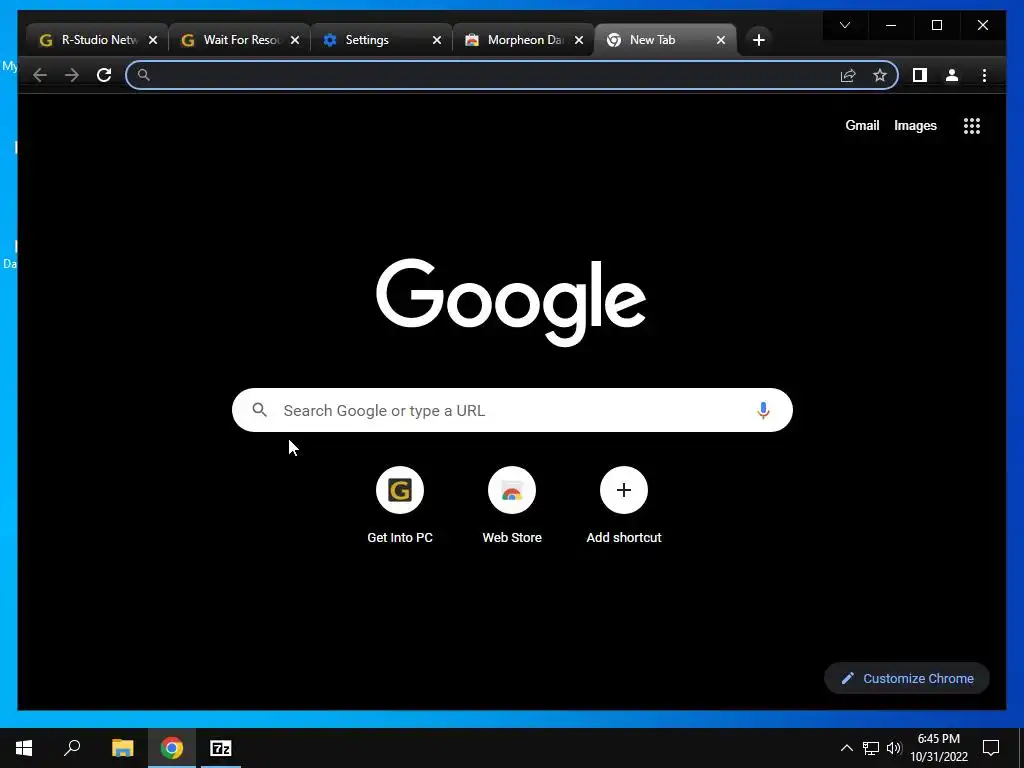Open Windows taskbar search
Viewport: 1024px width, 768px height.
click(x=72, y=748)
